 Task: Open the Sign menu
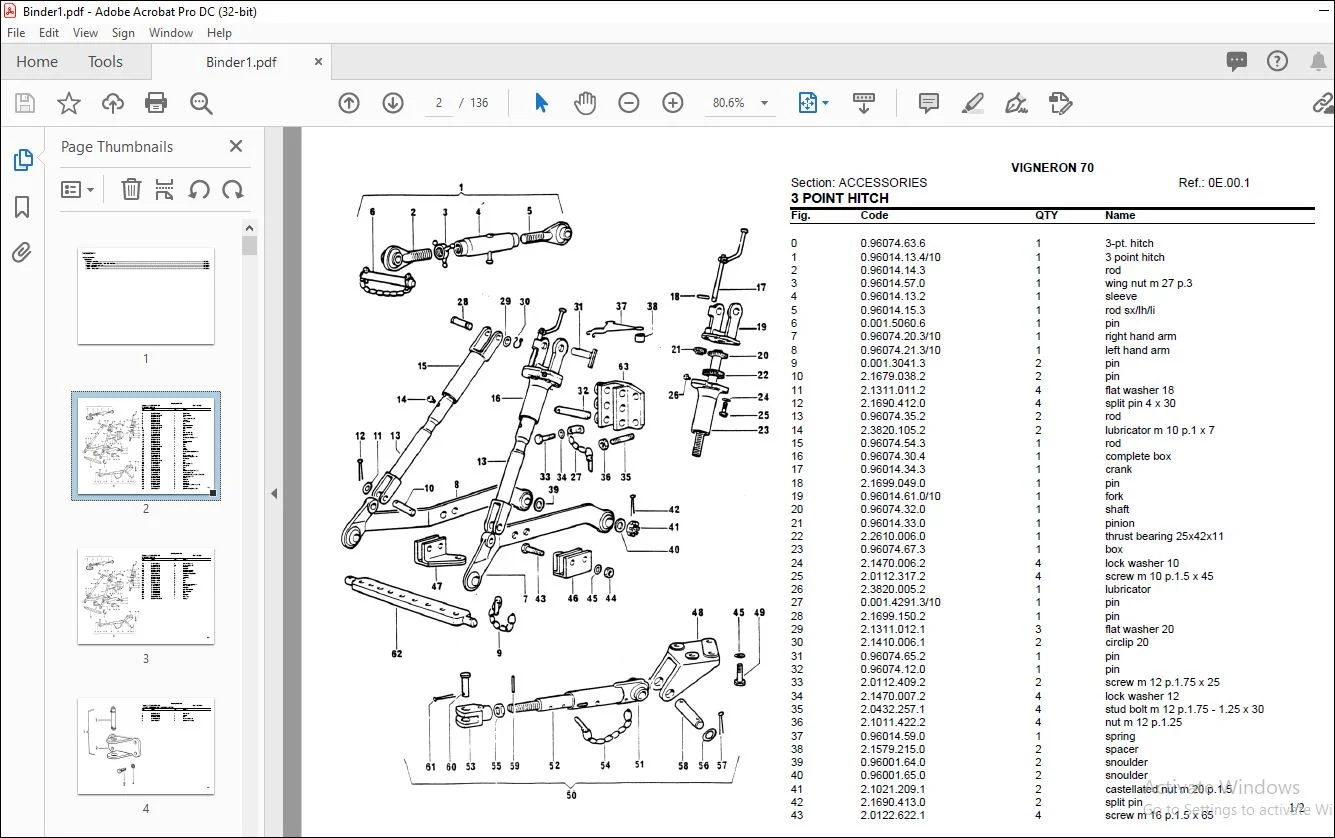coord(123,33)
